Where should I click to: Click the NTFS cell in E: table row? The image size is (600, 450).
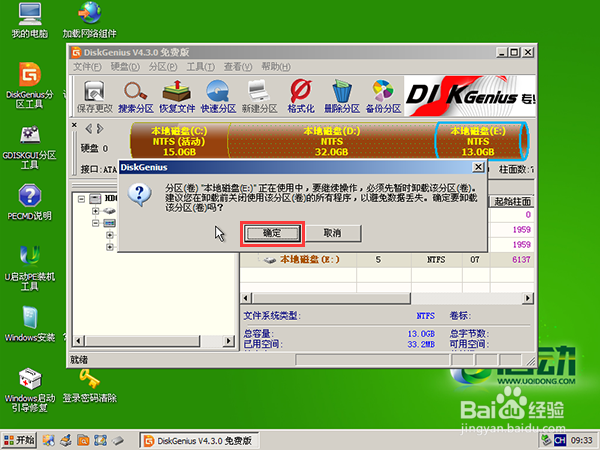pos(436,260)
